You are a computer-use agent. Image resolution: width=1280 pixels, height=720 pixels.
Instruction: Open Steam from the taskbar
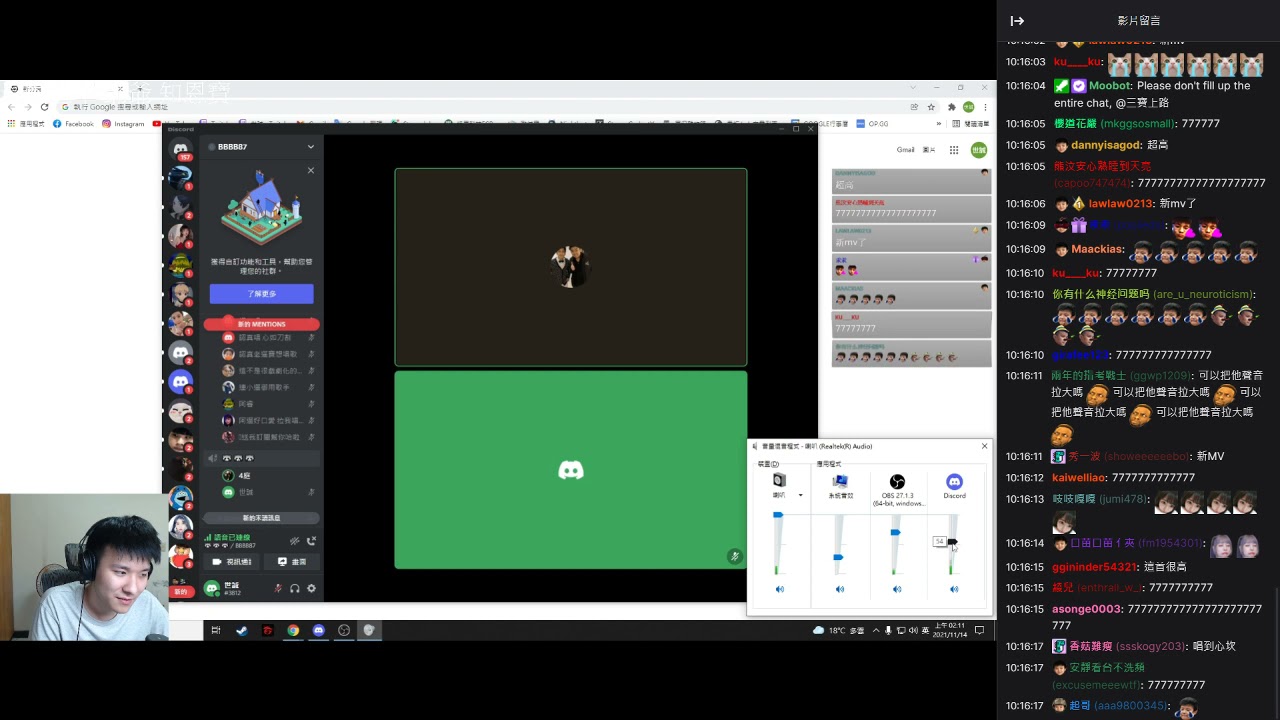241,630
